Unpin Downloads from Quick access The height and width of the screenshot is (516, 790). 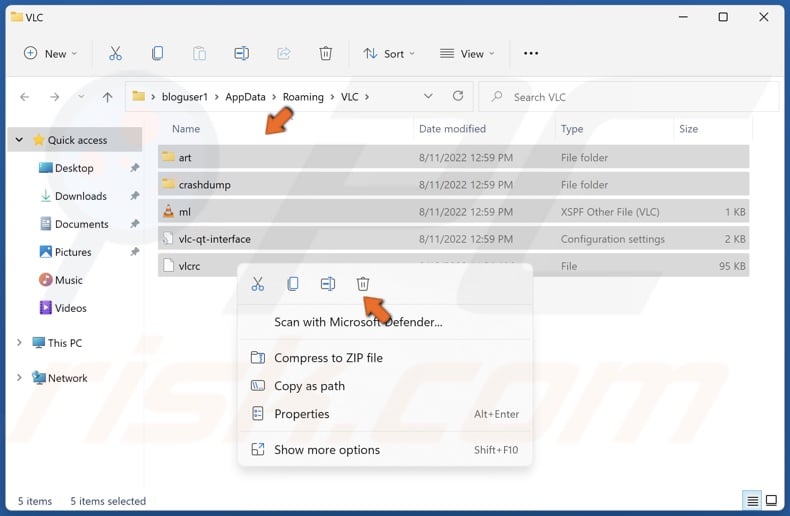[135, 196]
